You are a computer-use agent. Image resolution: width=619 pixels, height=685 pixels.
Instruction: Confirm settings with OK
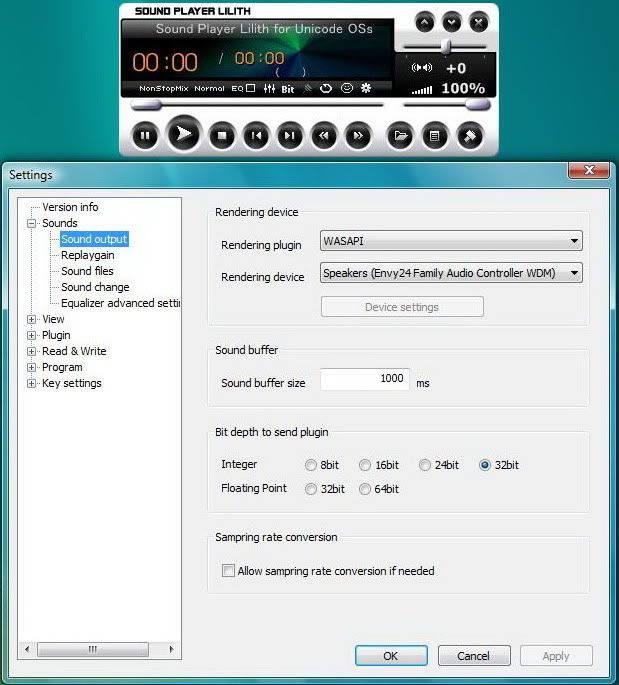coord(391,656)
